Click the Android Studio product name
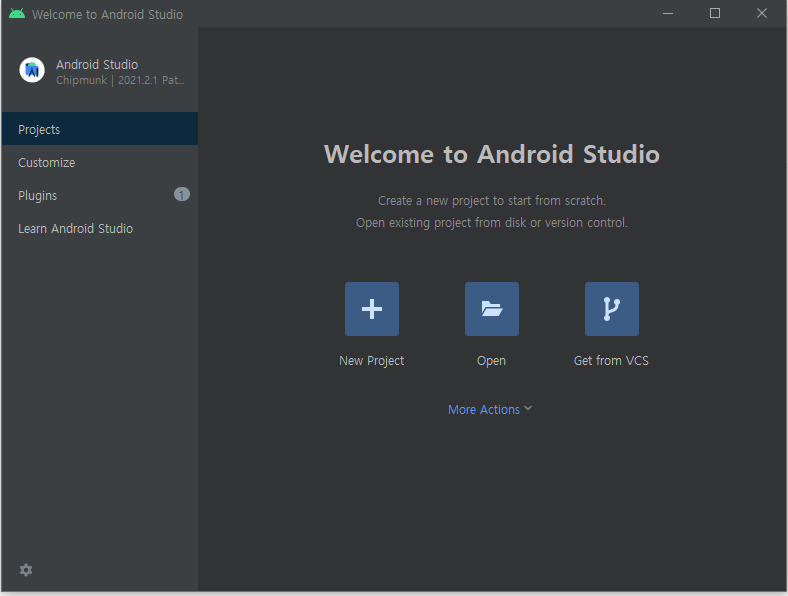The width and height of the screenshot is (788, 596). point(97,64)
